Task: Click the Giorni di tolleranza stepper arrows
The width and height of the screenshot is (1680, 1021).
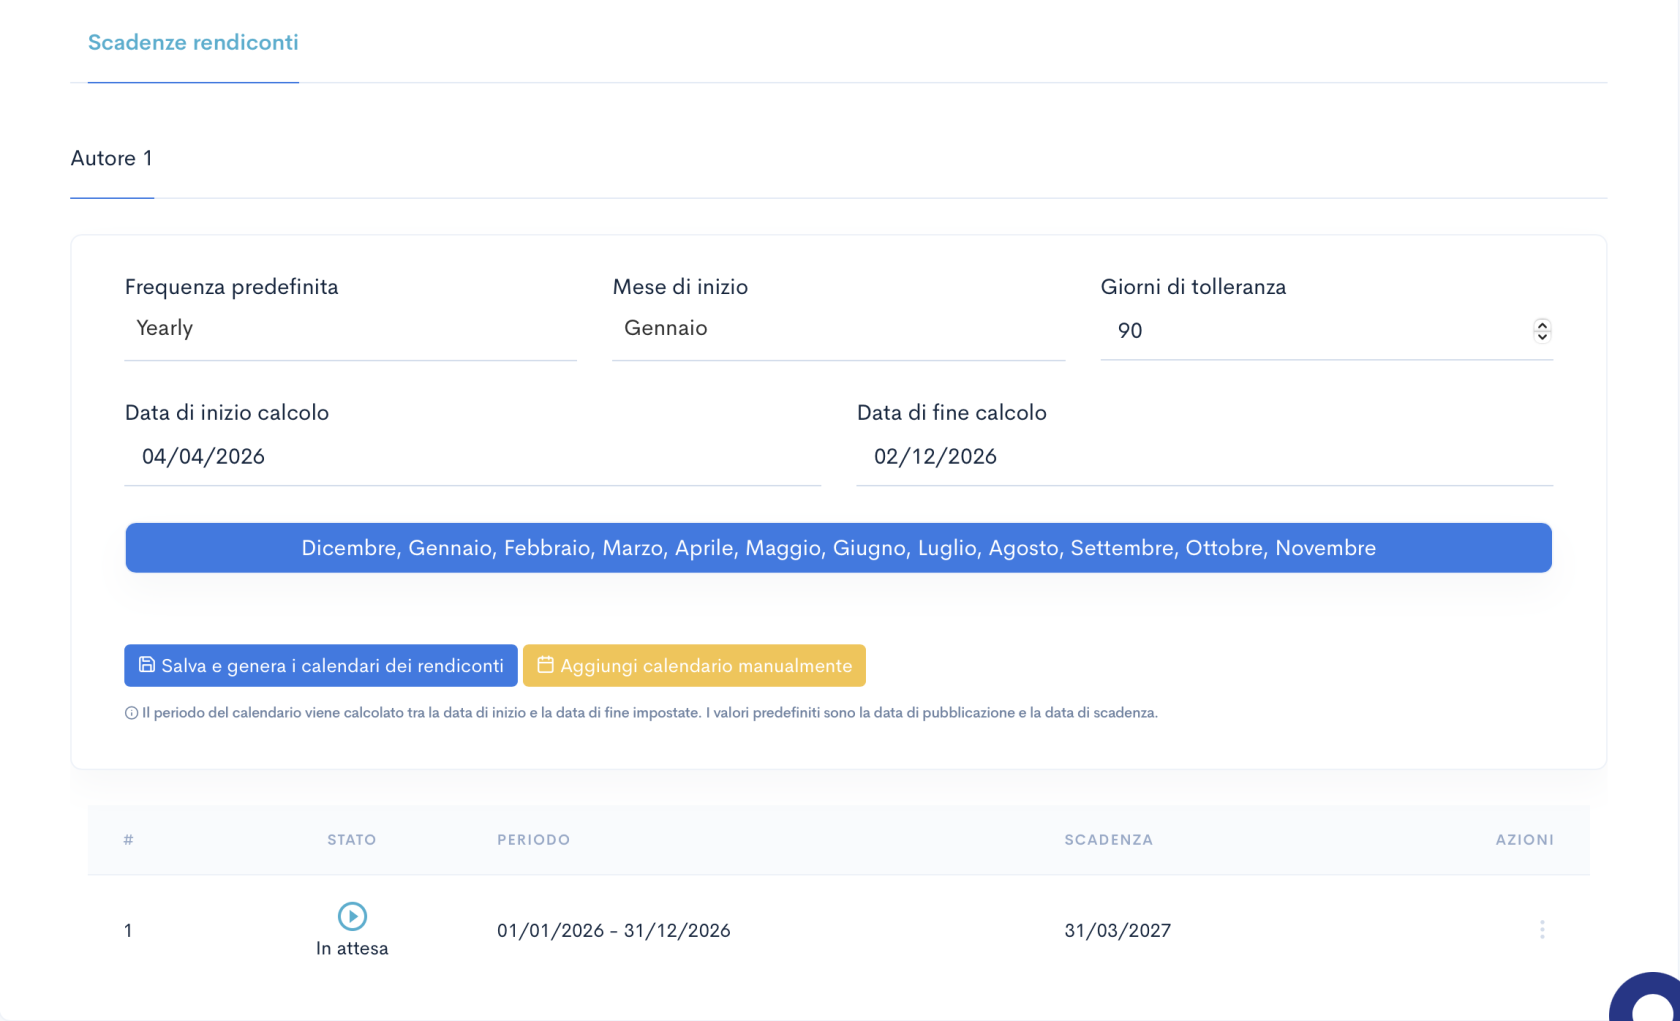Action: tap(1542, 330)
